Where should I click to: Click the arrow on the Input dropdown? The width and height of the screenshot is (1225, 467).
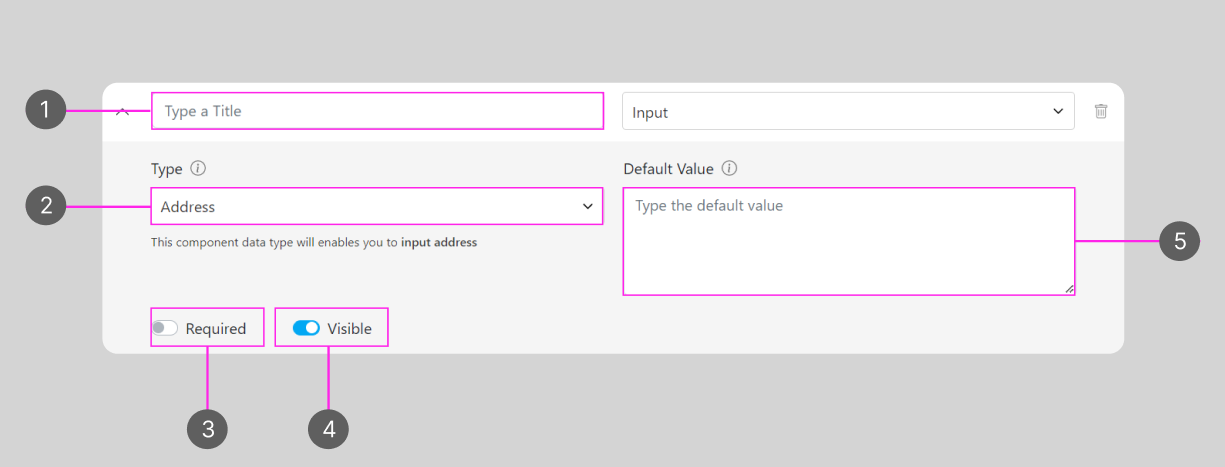click(1058, 112)
